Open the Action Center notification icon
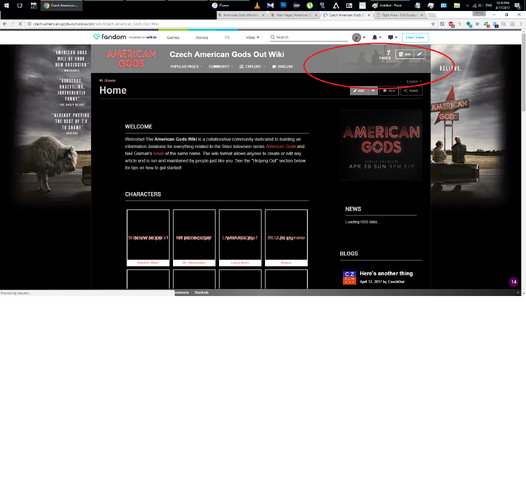Image resolution: width=526 pixels, height=480 pixels. coord(518,5)
